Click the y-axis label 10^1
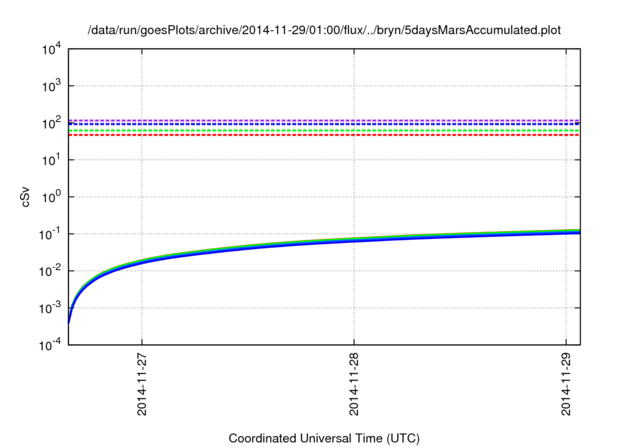The height and width of the screenshot is (448, 640). 51,160
